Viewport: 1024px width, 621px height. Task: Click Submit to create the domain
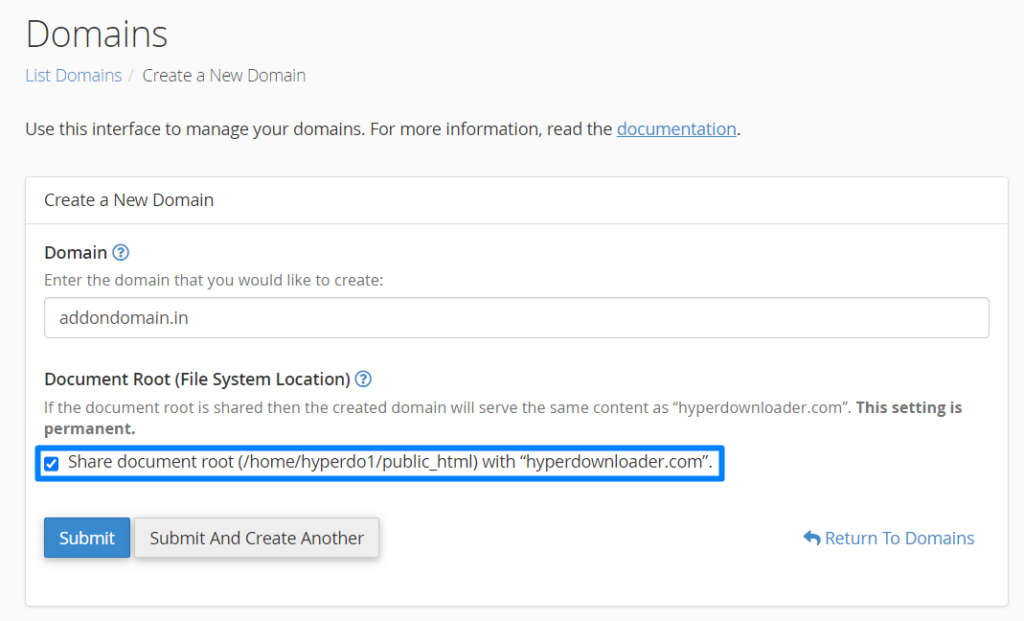click(86, 537)
